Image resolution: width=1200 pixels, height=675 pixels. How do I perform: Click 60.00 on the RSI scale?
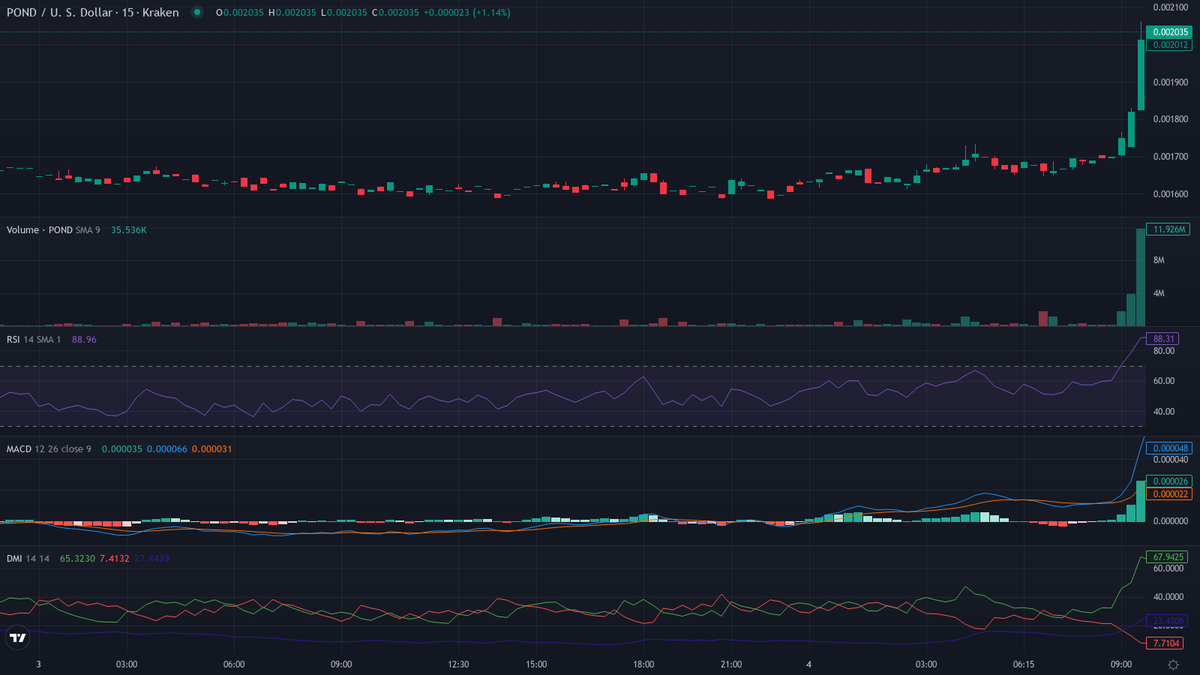point(1164,381)
